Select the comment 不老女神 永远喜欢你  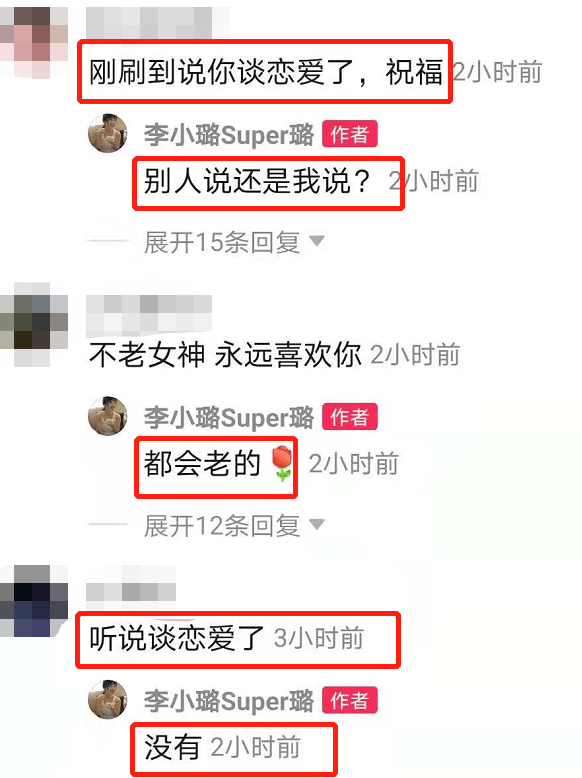(225, 355)
